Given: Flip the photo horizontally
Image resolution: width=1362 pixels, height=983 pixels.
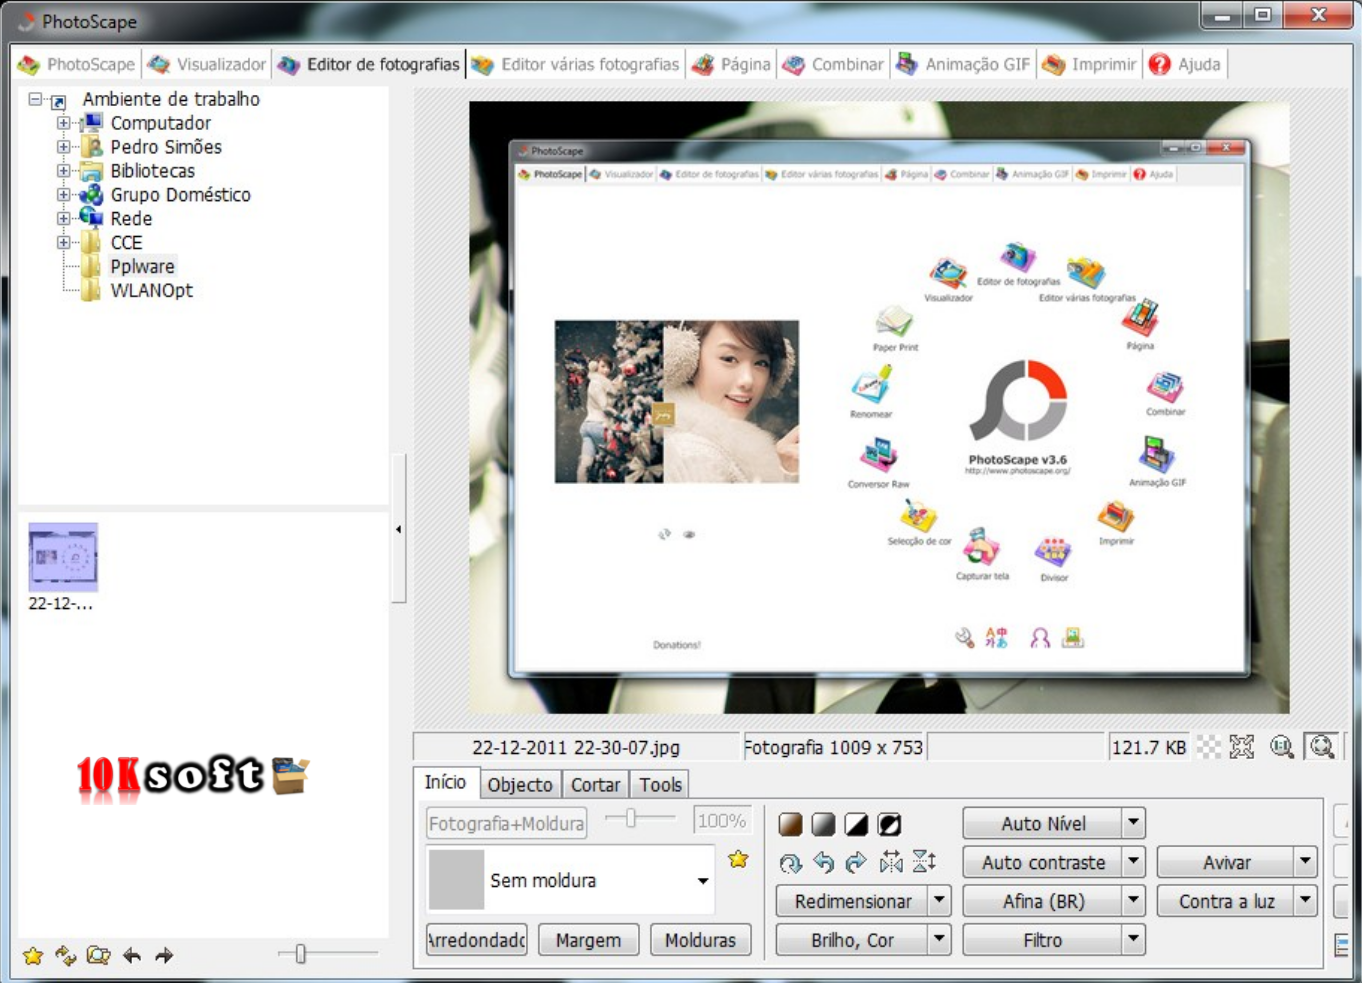Looking at the screenshot, I should pos(890,862).
